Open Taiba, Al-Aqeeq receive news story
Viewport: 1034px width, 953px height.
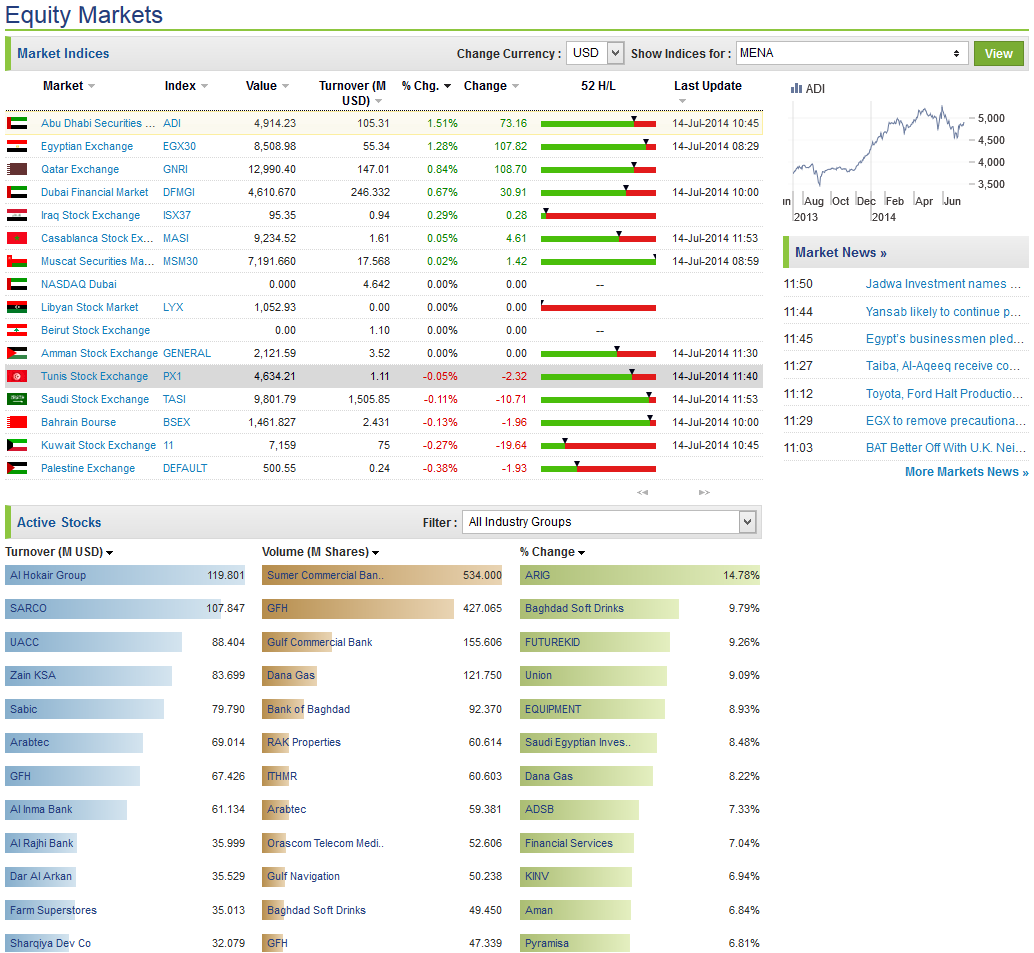943,366
